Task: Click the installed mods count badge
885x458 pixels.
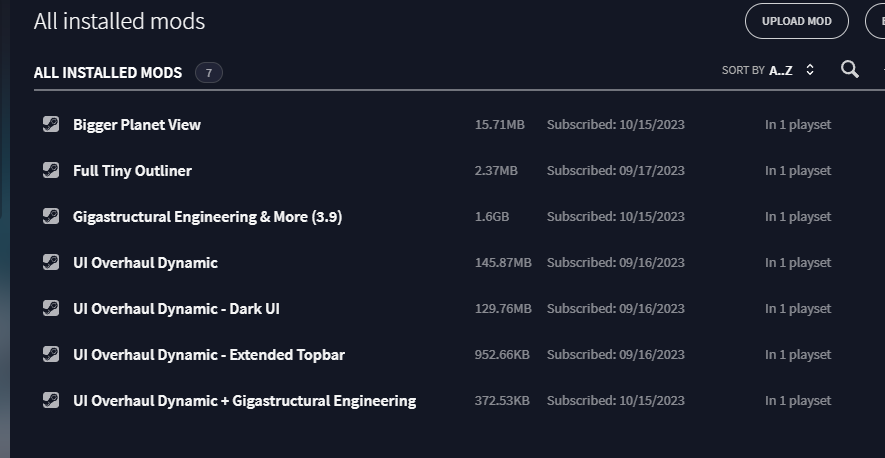Action: point(209,73)
